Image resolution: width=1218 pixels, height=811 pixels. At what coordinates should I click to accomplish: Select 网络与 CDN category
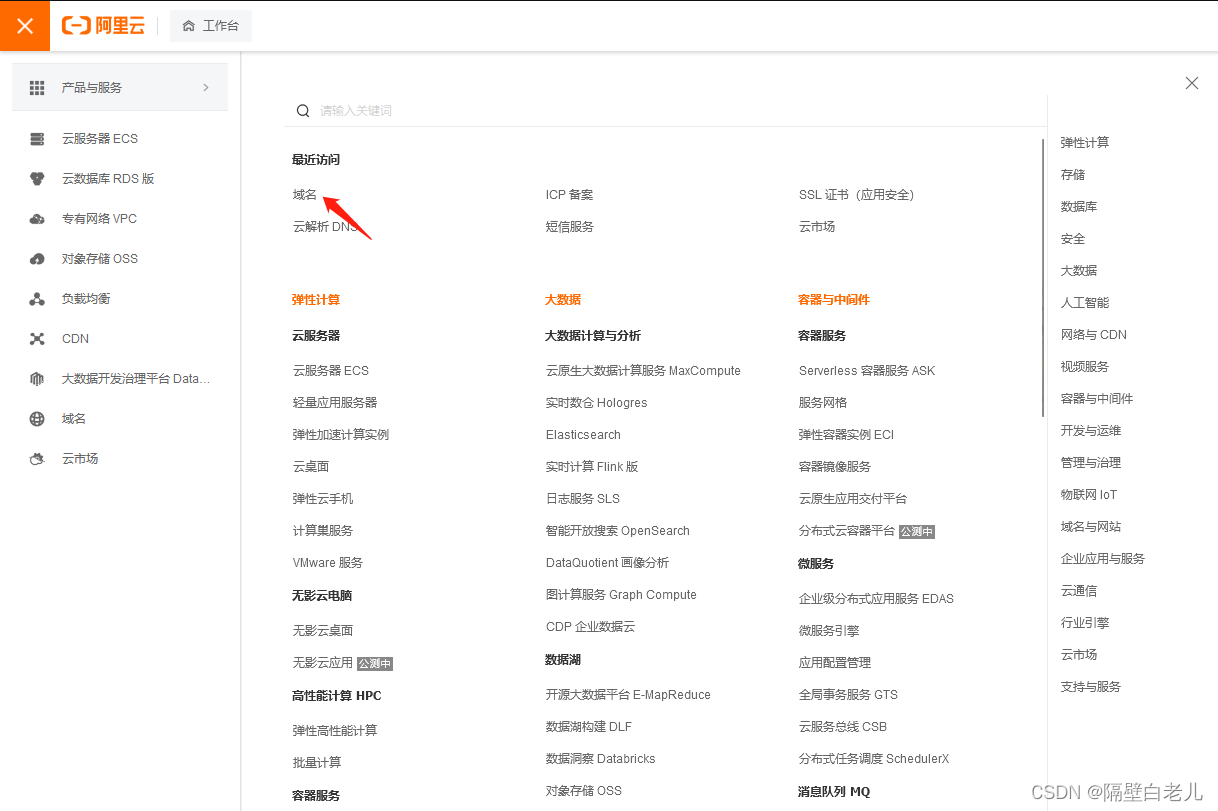click(x=1093, y=335)
